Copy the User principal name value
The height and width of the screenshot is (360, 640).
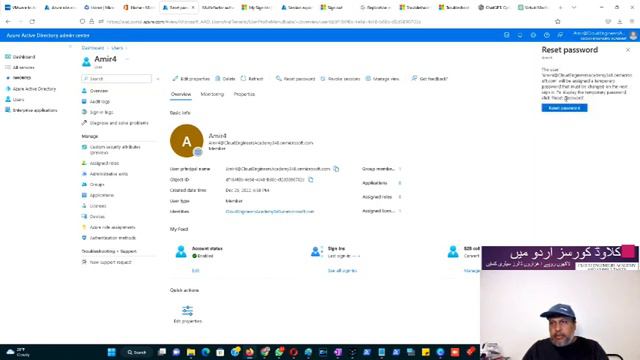[336, 169]
